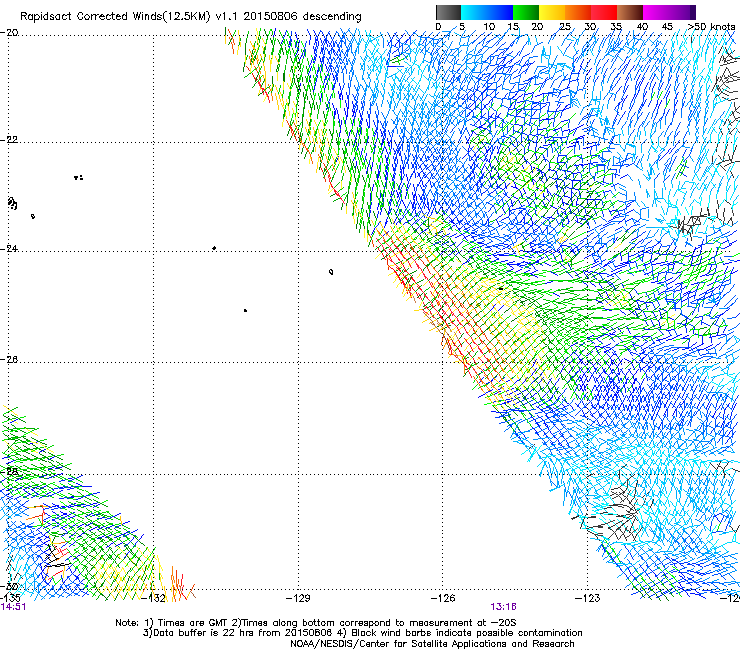The image size is (740, 650).
Task: Click the magenta 40–45 knots legend swatch
Action: (656, 12)
